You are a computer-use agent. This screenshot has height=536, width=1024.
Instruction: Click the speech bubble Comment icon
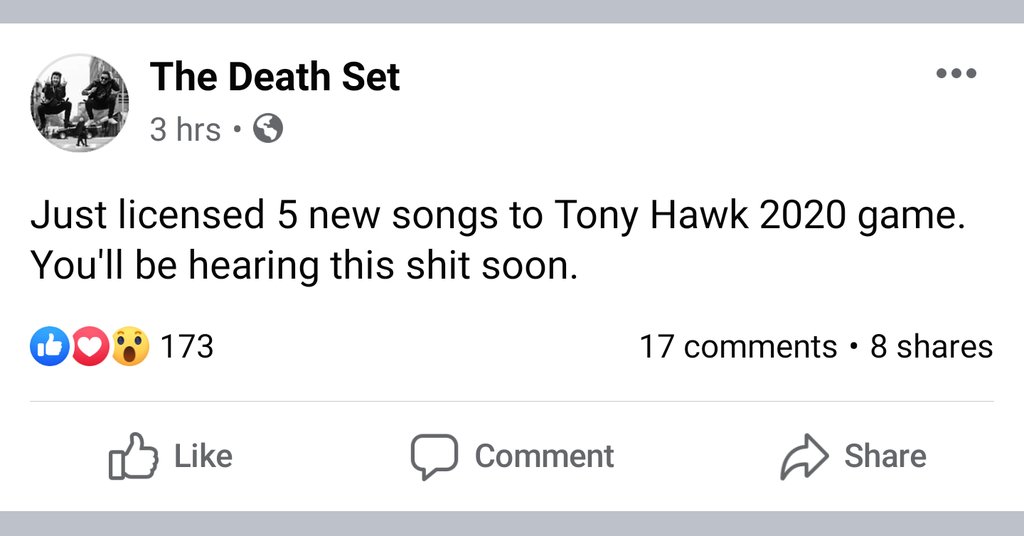pos(434,456)
